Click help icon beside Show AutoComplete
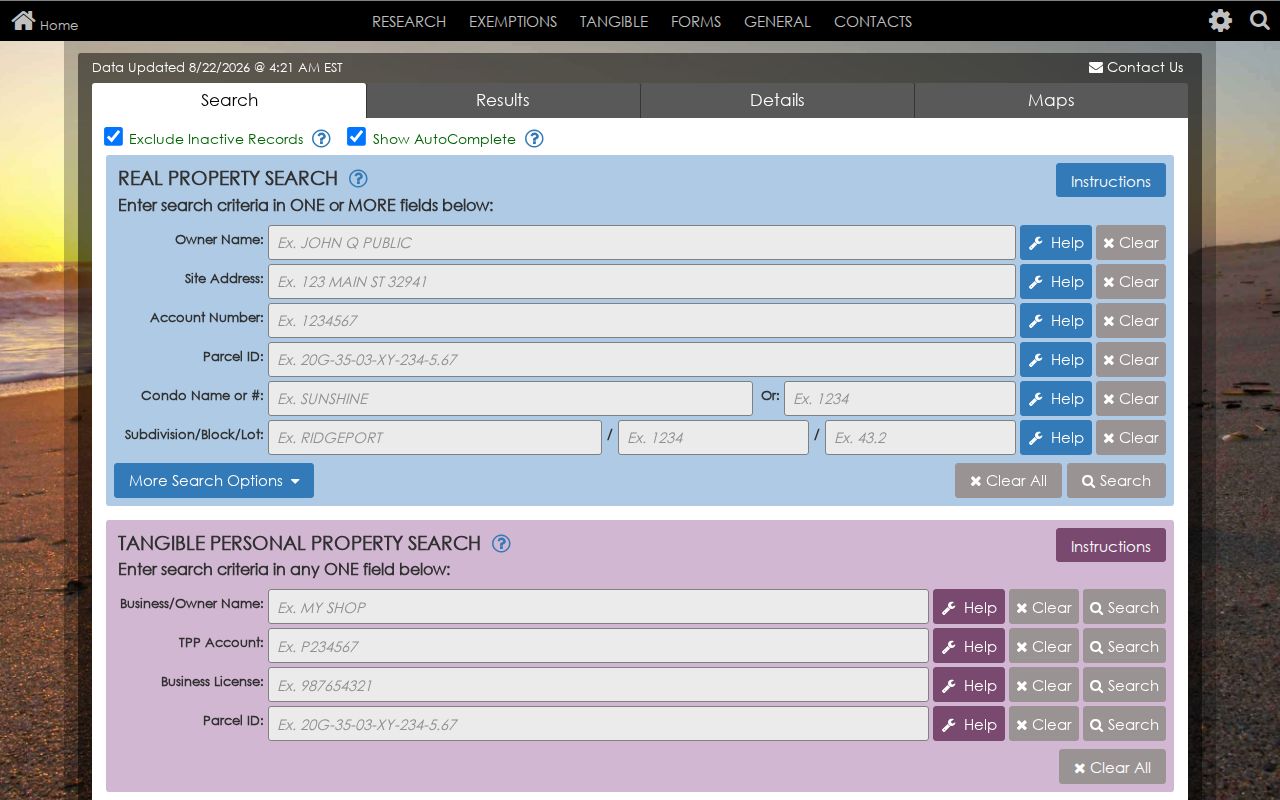Viewport: 1280px width, 800px height. [x=534, y=138]
